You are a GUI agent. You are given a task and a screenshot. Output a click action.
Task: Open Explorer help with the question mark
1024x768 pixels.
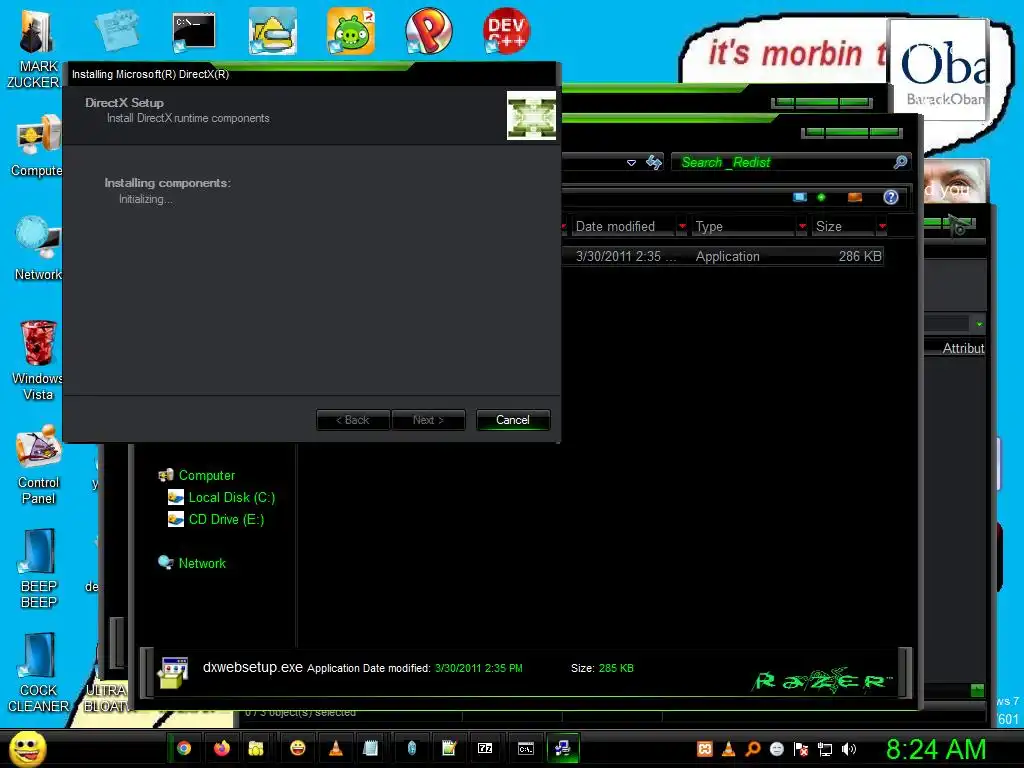(x=891, y=197)
